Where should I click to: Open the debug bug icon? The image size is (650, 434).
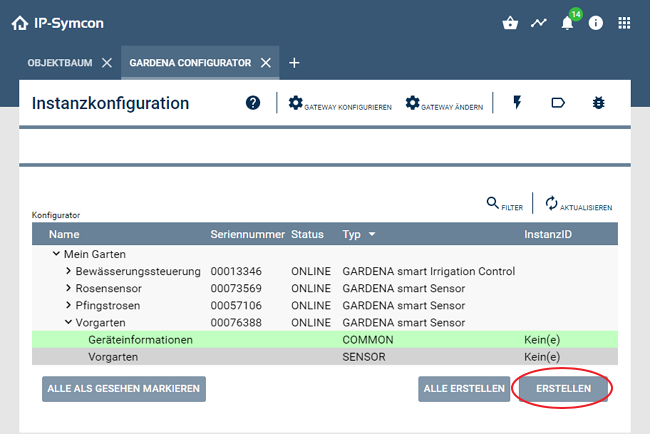(x=598, y=103)
